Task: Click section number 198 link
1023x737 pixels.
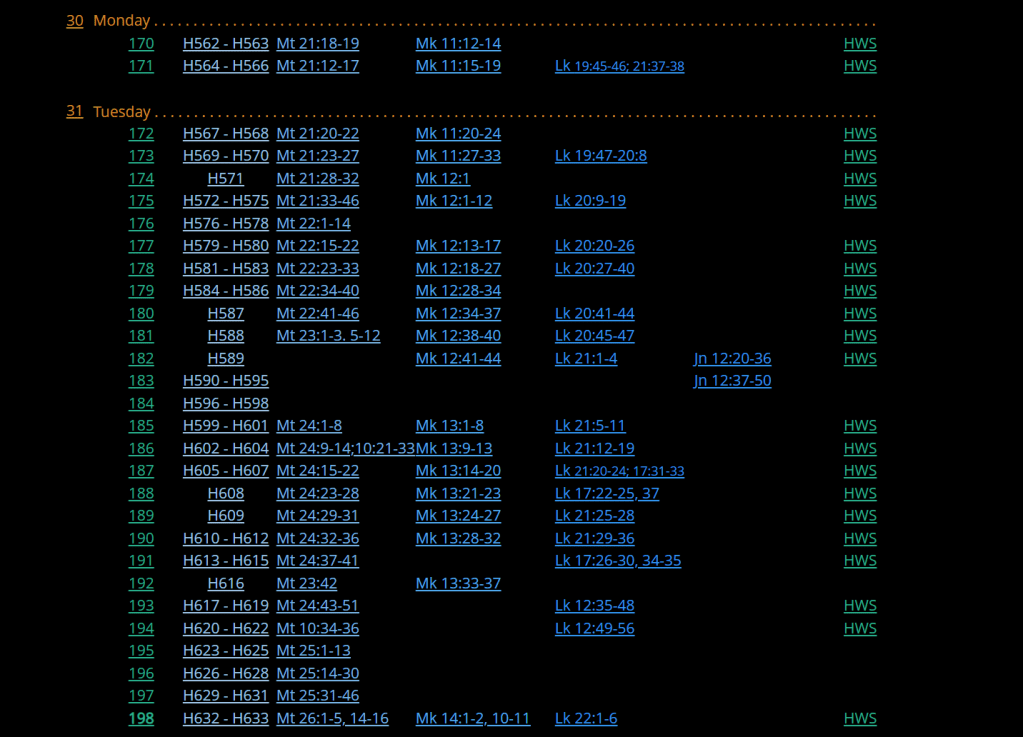Action: [141, 719]
